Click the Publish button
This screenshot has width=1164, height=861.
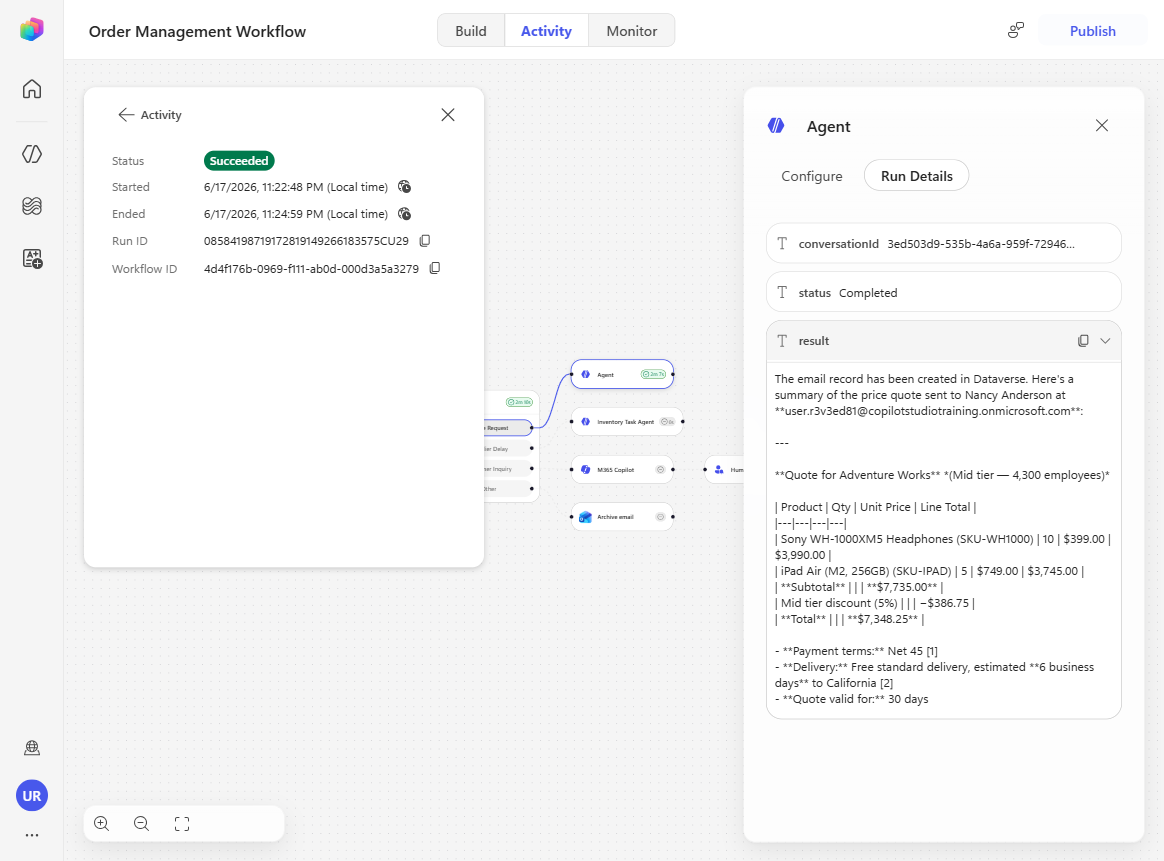click(x=1093, y=31)
